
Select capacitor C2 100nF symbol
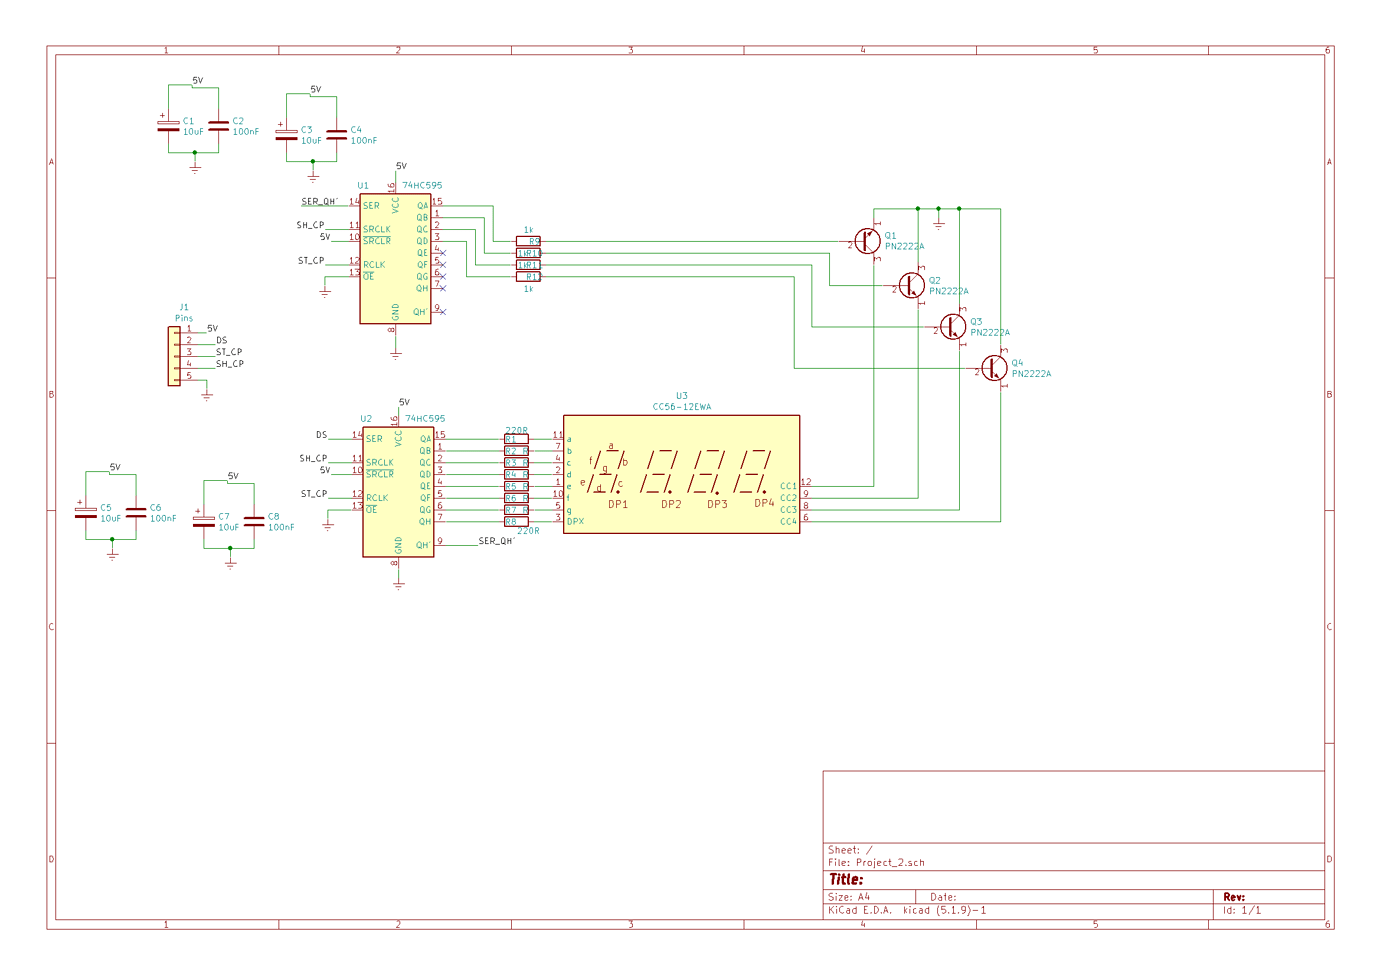pos(220,126)
